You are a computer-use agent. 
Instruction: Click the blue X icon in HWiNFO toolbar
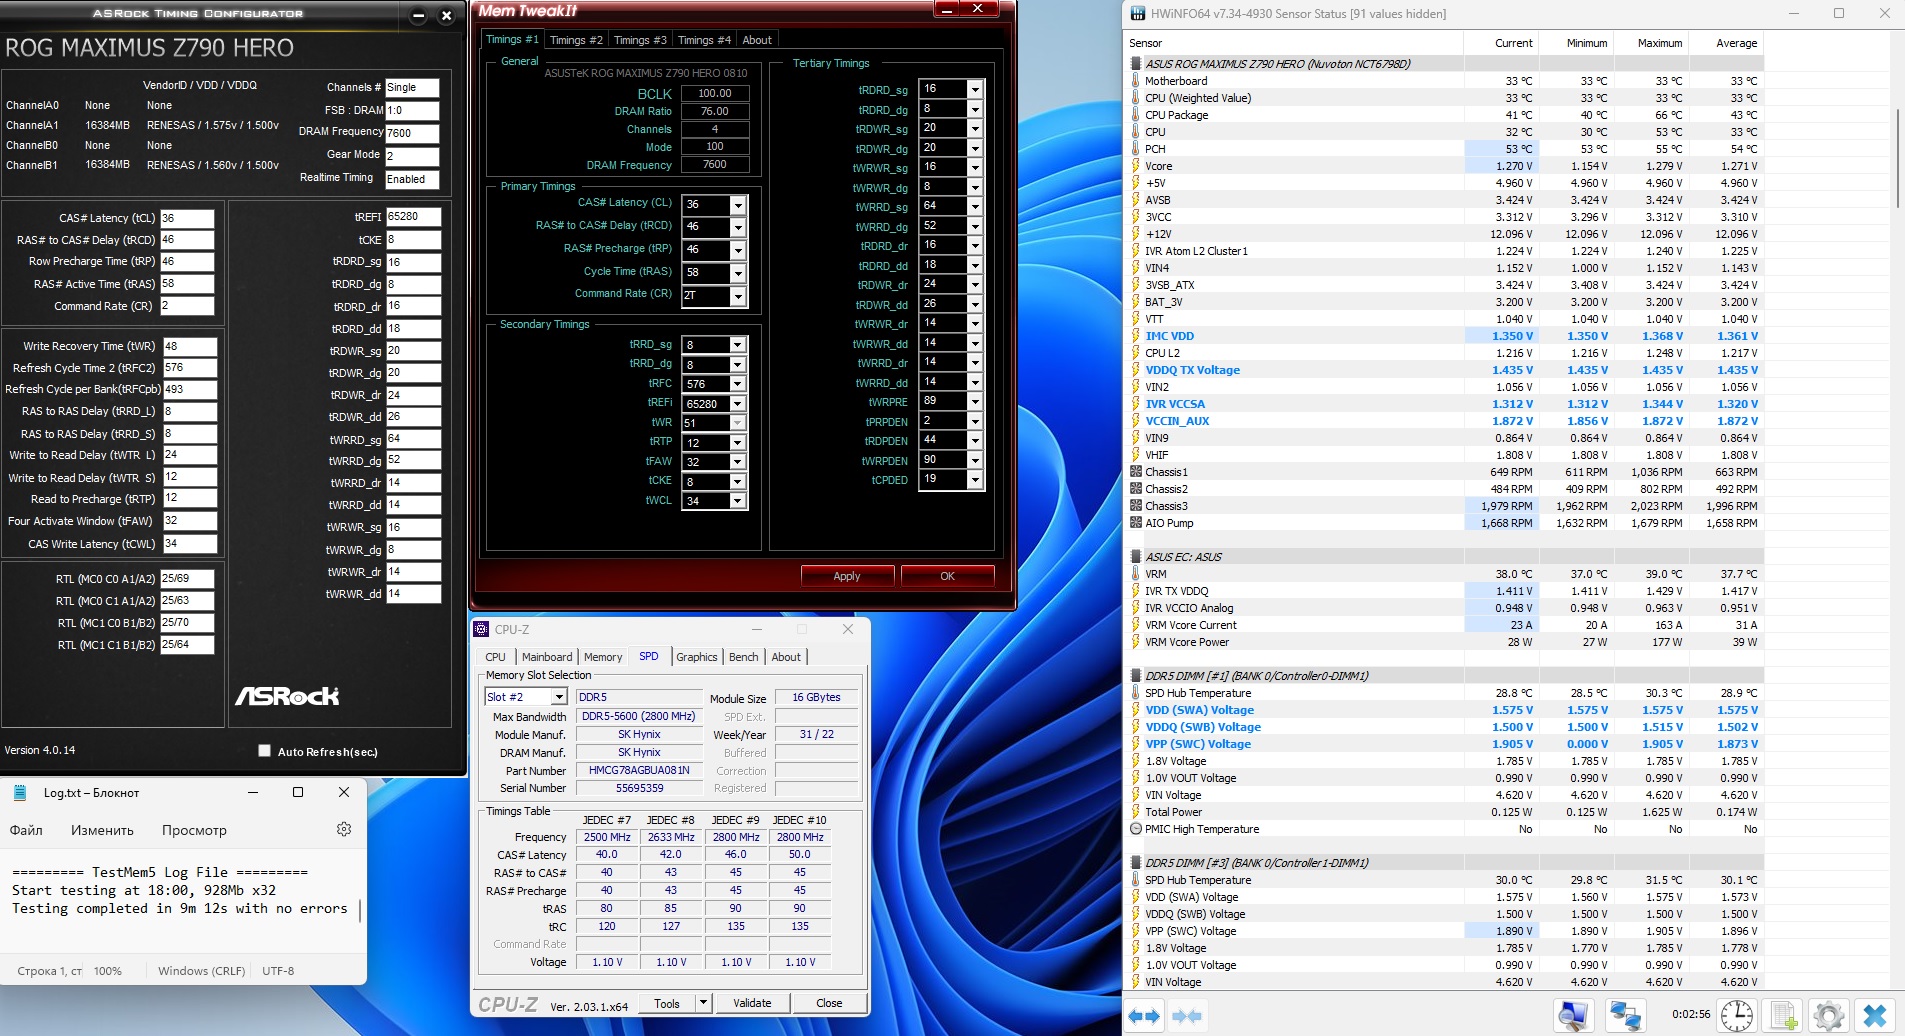[1874, 1016]
